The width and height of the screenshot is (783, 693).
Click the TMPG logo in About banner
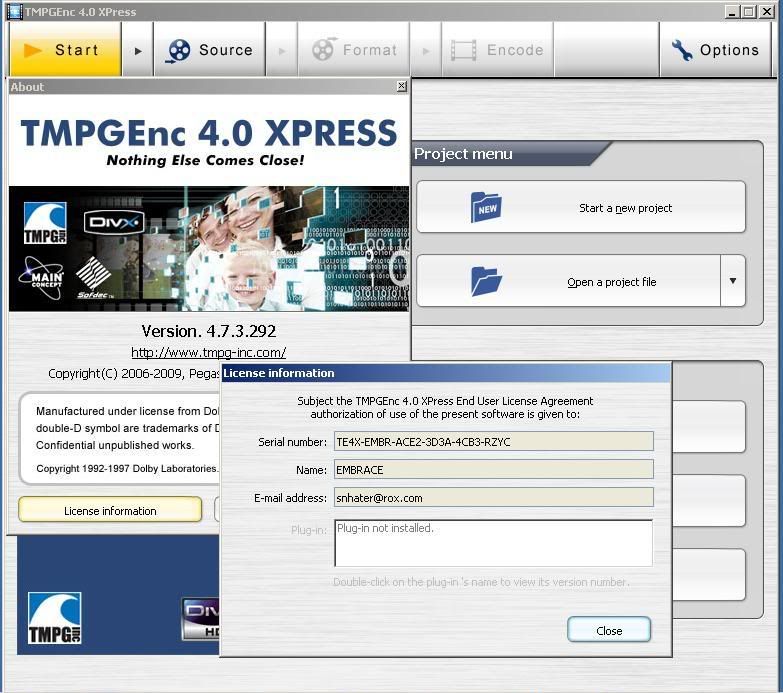point(45,223)
